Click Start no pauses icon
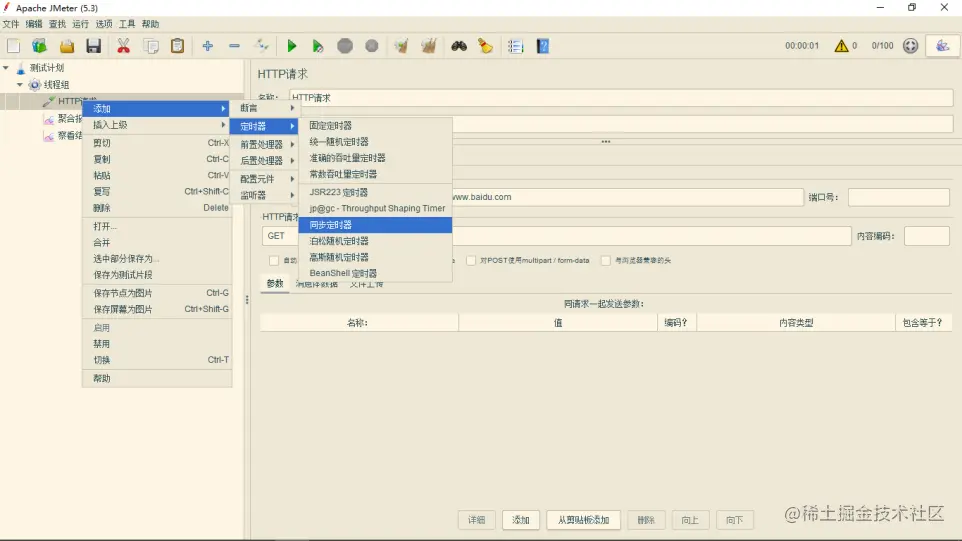The height and width of the screenshot is (541, 962). pyautogui.click(x=318, y=46)
